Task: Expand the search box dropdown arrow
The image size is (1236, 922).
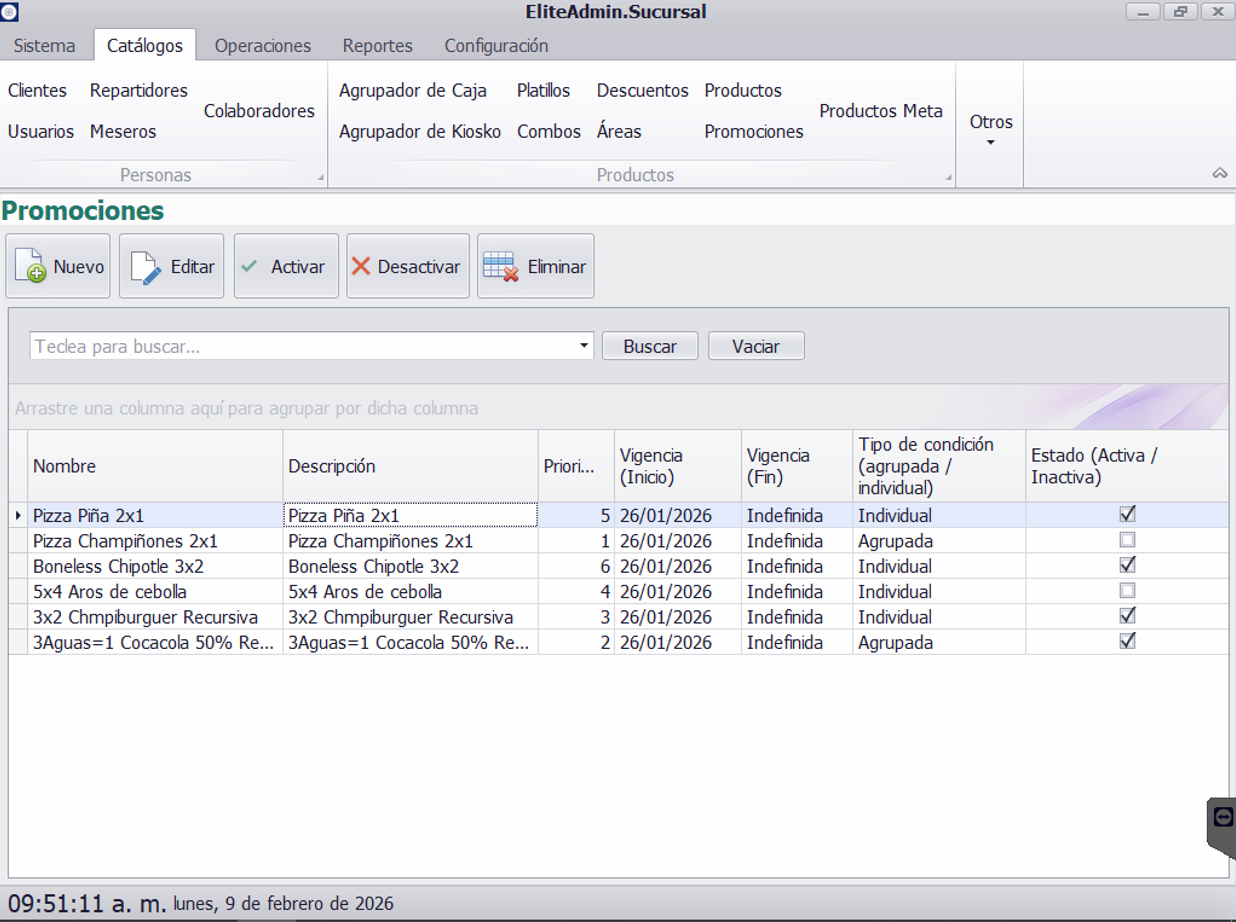Action: tap(584, 346)
